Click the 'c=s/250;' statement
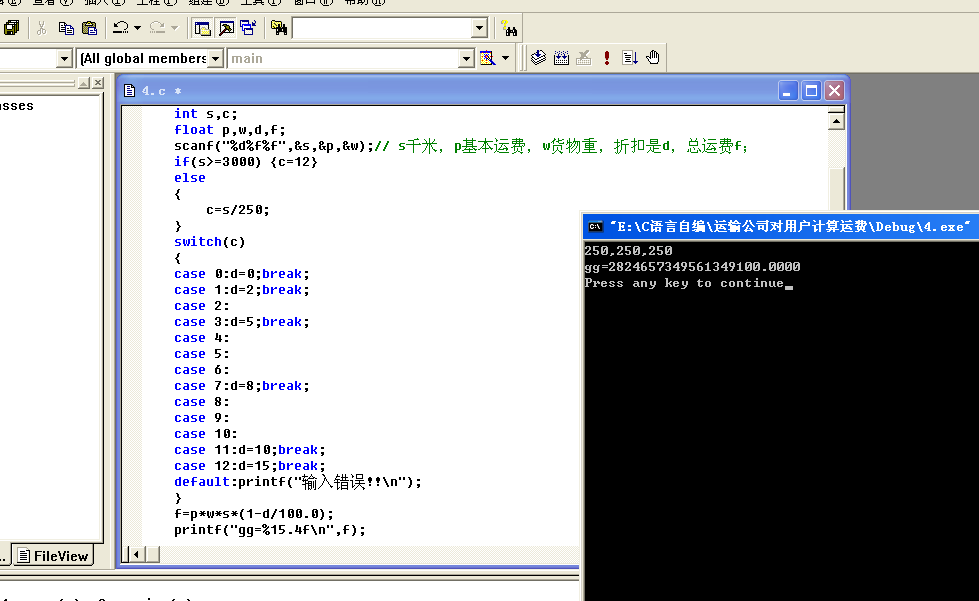 point(238,210)
